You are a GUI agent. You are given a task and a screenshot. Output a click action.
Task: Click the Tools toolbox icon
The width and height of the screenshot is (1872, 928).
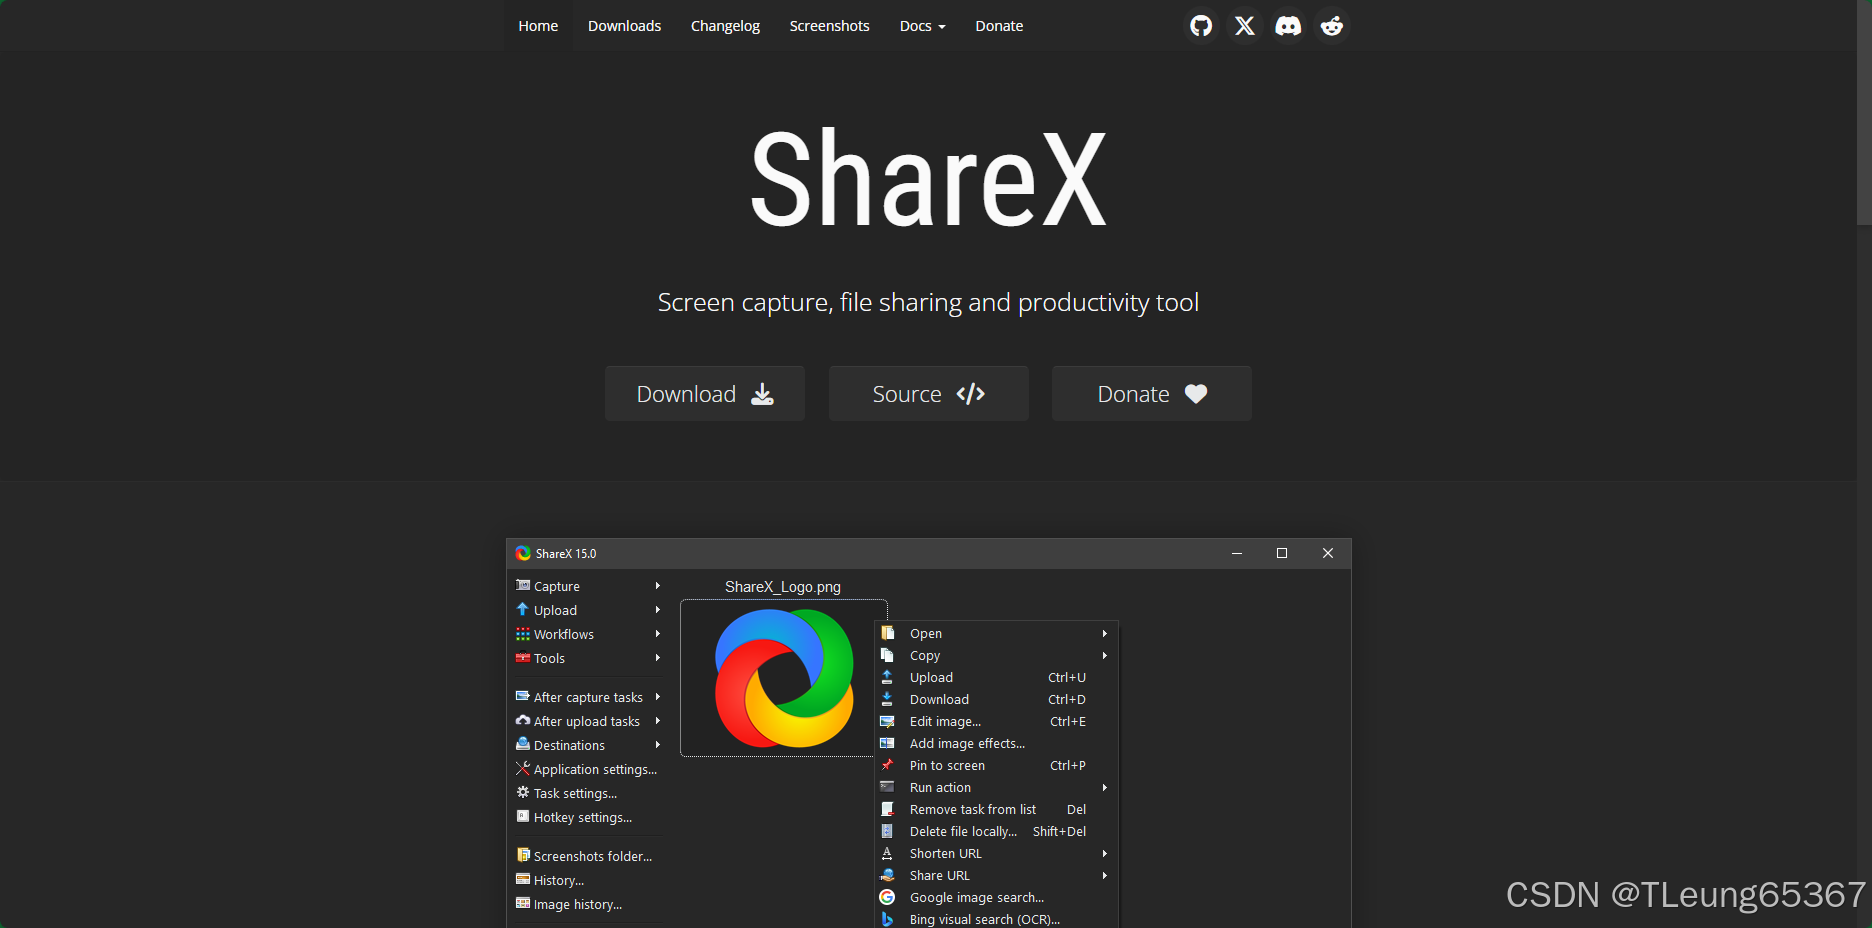pyautogui.click(x=523, y=657)
